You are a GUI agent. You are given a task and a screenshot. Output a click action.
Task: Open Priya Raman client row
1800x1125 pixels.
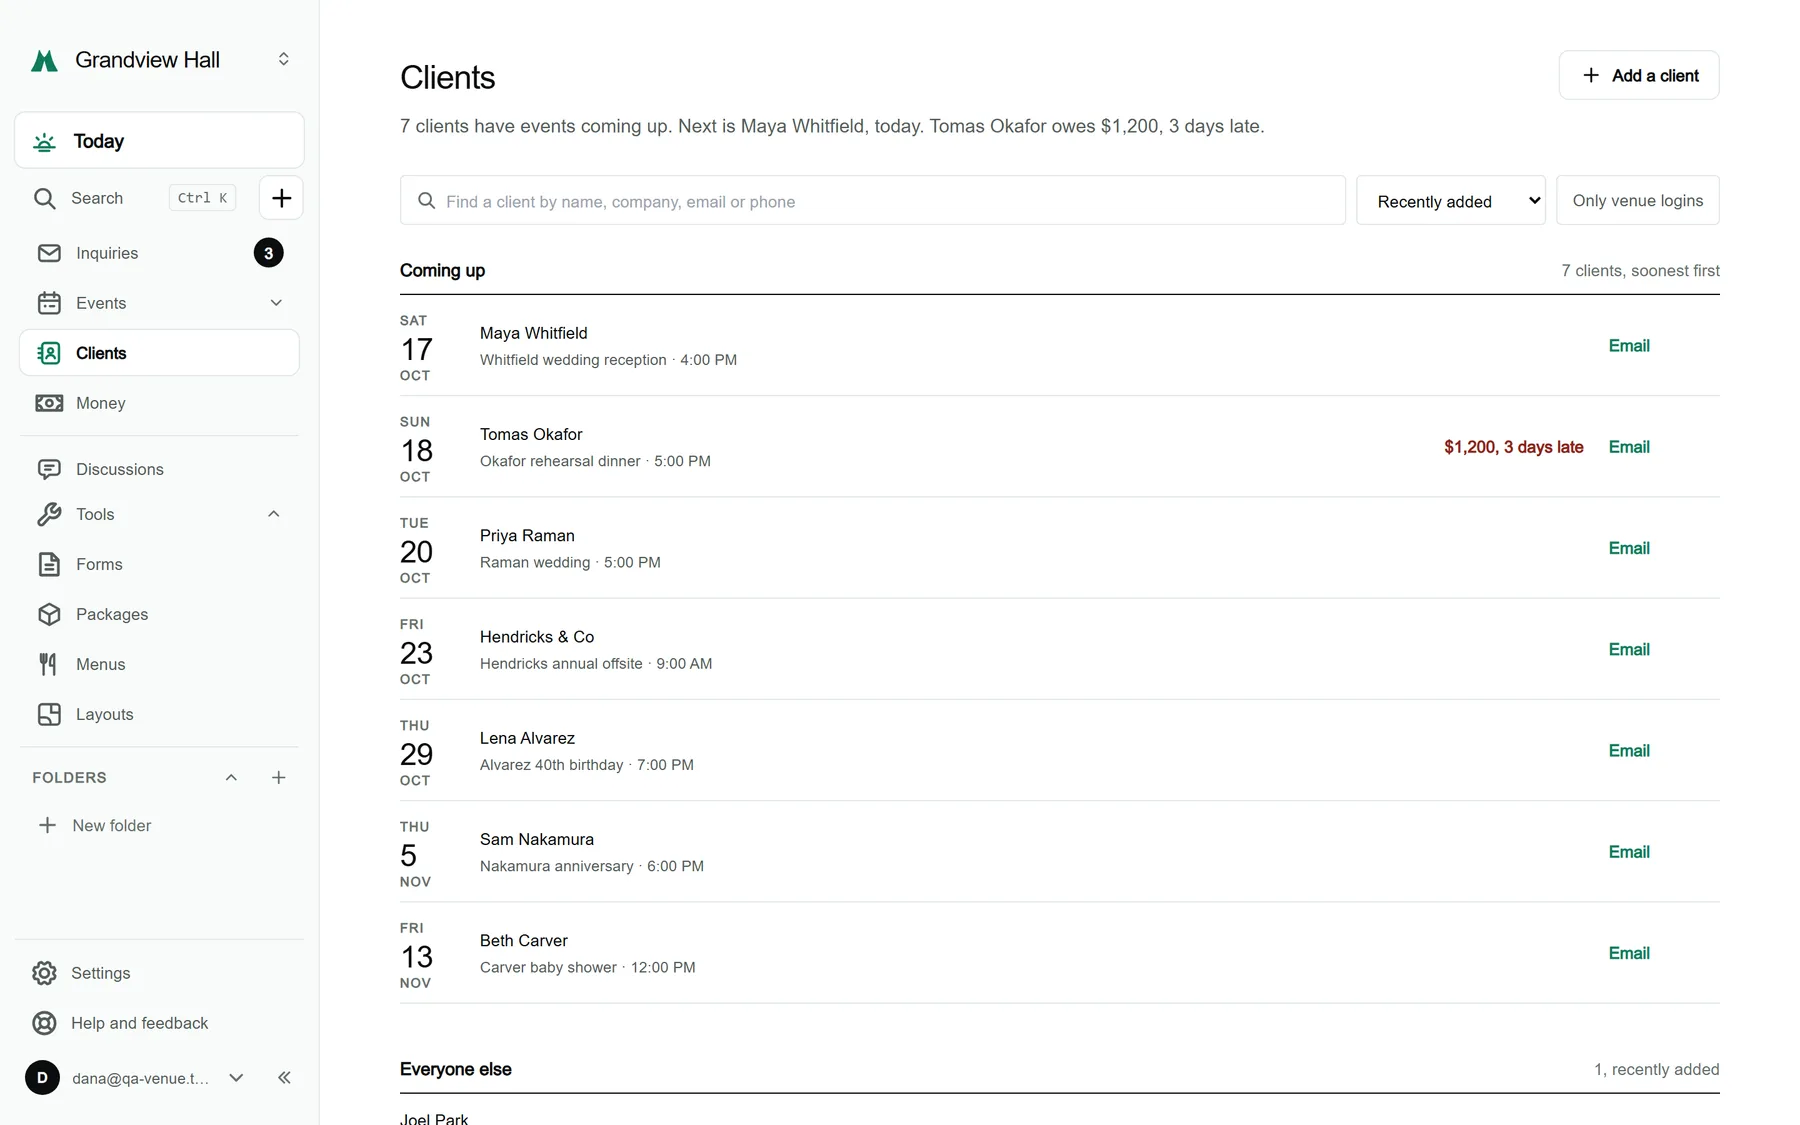coord(1060,548)
